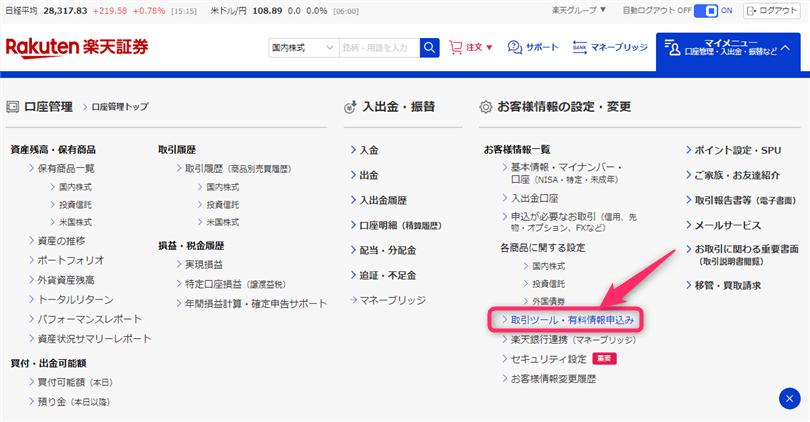Toggle the 自動ログアウト switch
The height and width of the screenshot is (422, 810).
706,10
